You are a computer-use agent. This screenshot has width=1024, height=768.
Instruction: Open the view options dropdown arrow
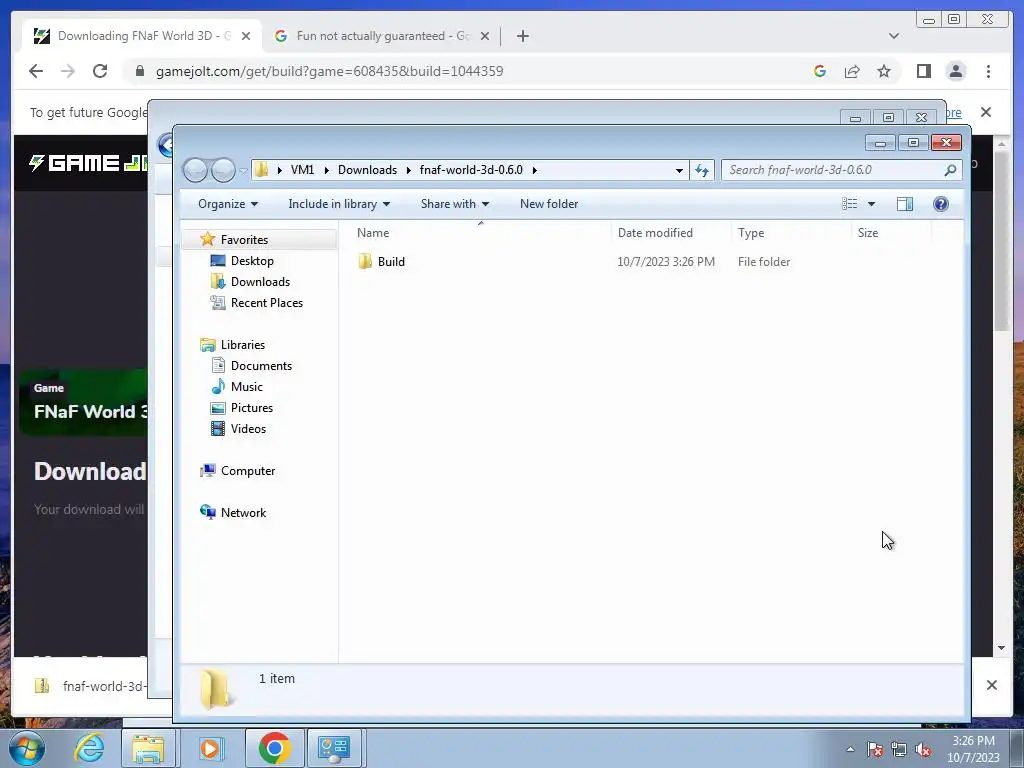871,204
